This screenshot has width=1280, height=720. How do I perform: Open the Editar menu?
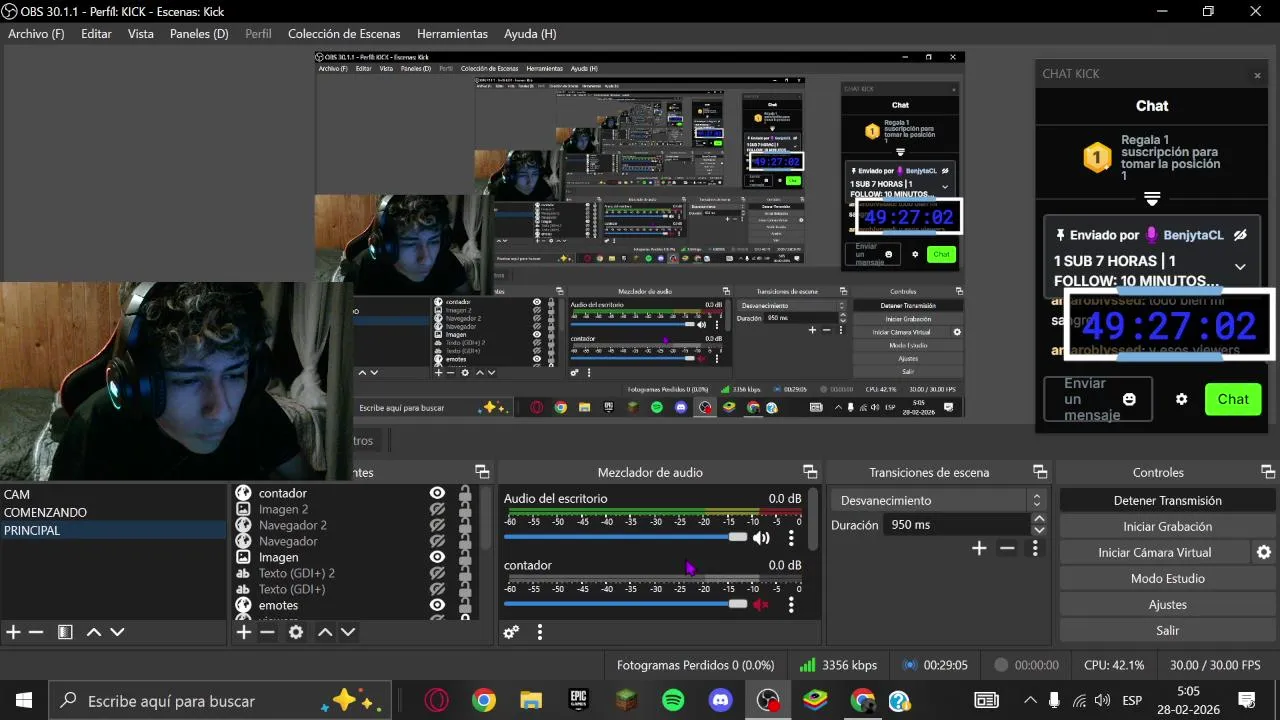pos(96,34)
